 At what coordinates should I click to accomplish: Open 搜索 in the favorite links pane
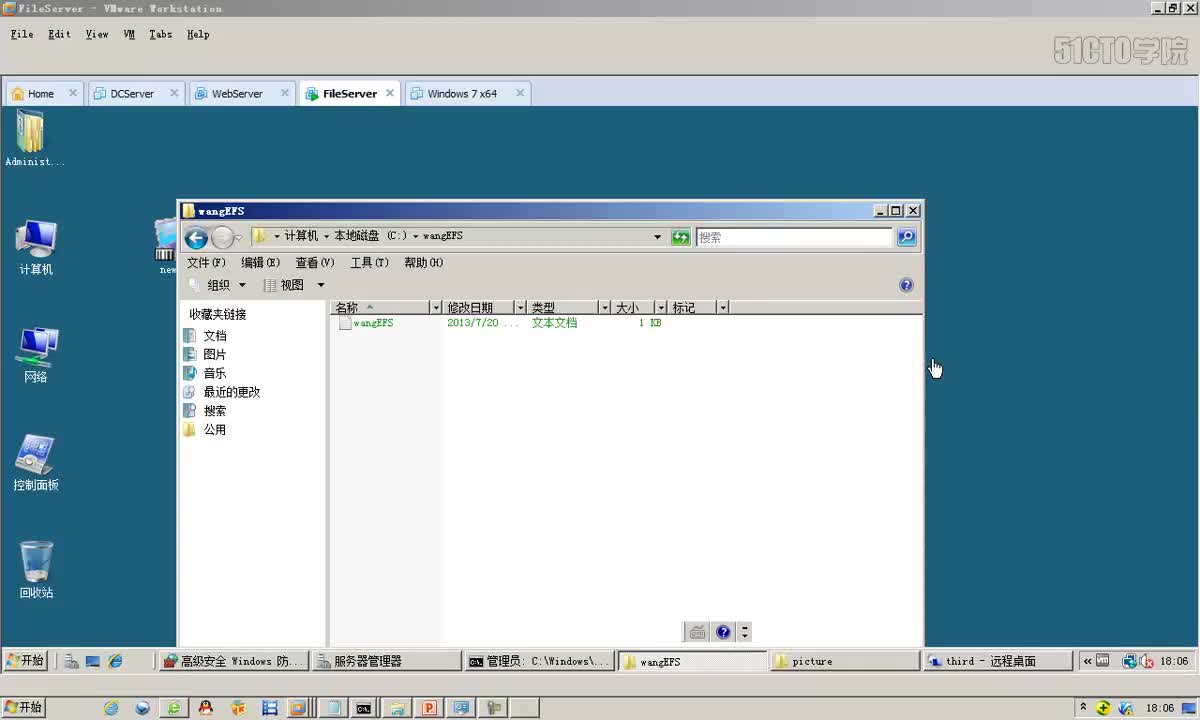[x=205, y=411]
